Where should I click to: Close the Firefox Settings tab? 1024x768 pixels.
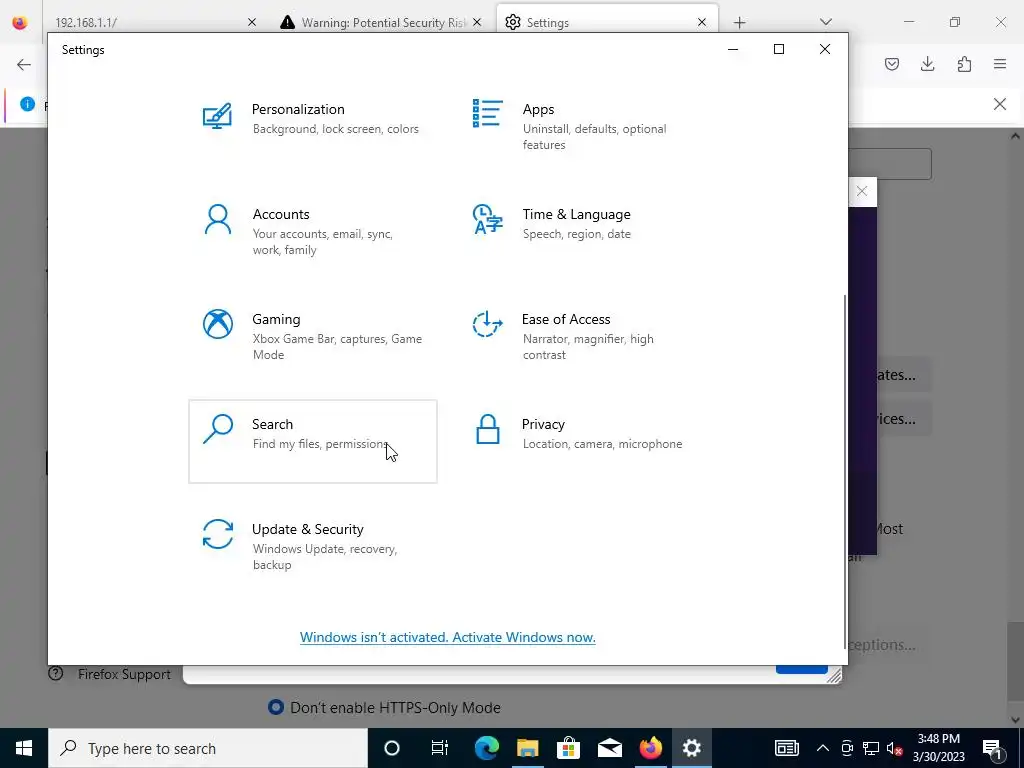701,22
